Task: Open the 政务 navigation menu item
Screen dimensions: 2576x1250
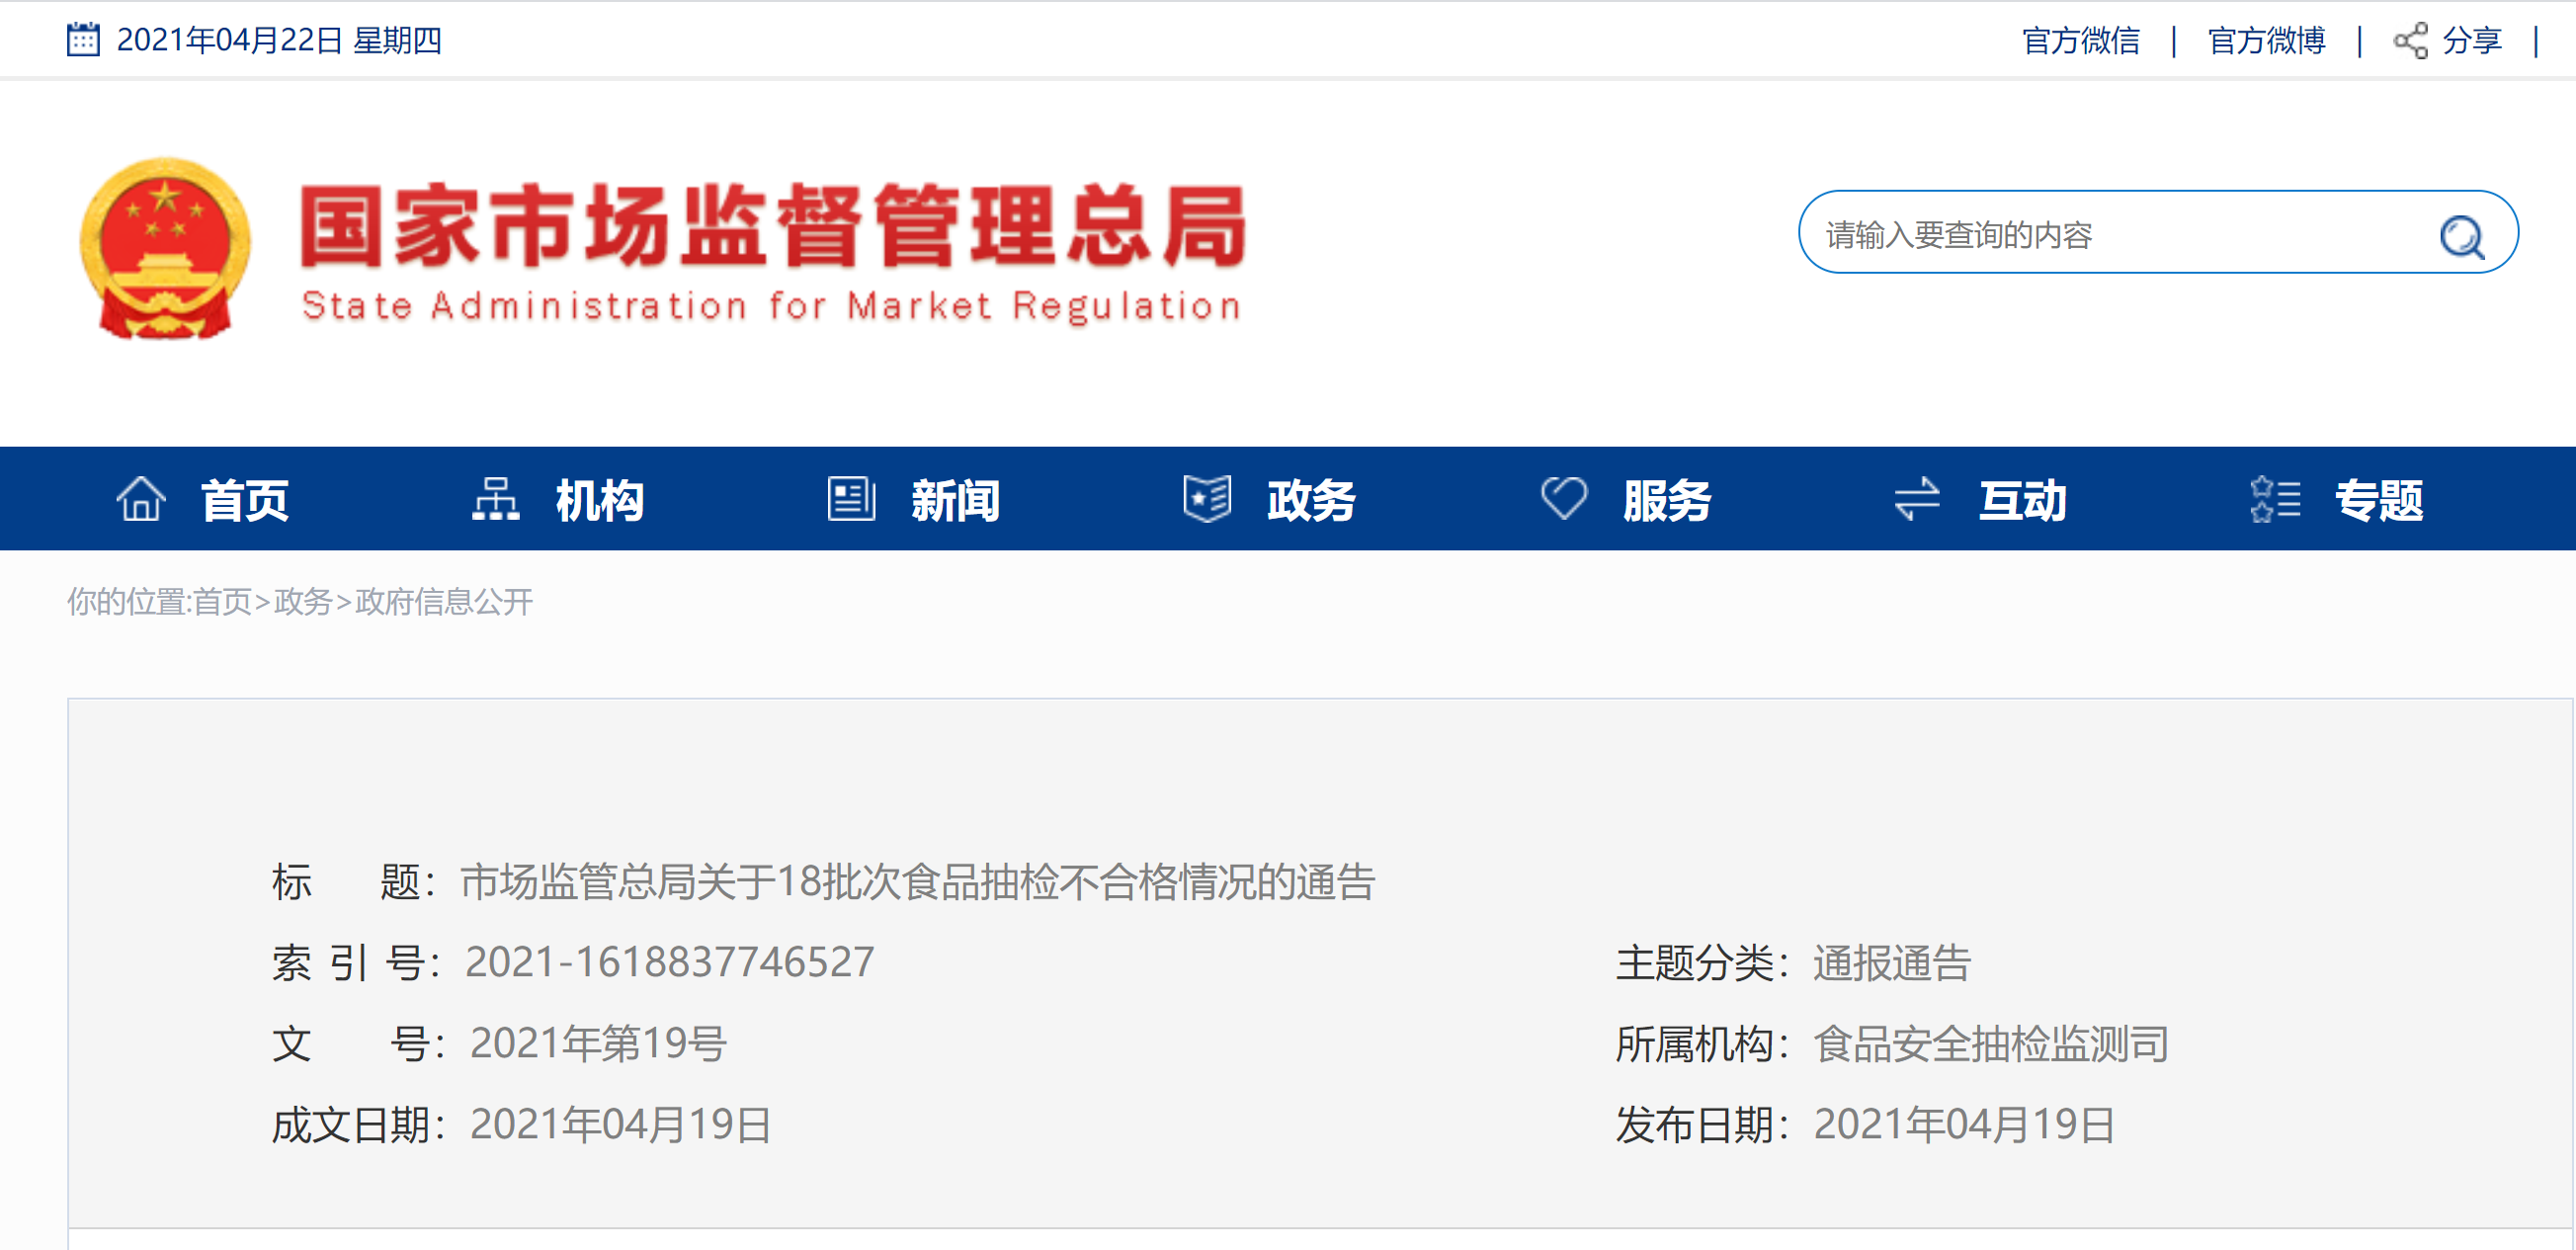Action: (x=1311, y=500)
